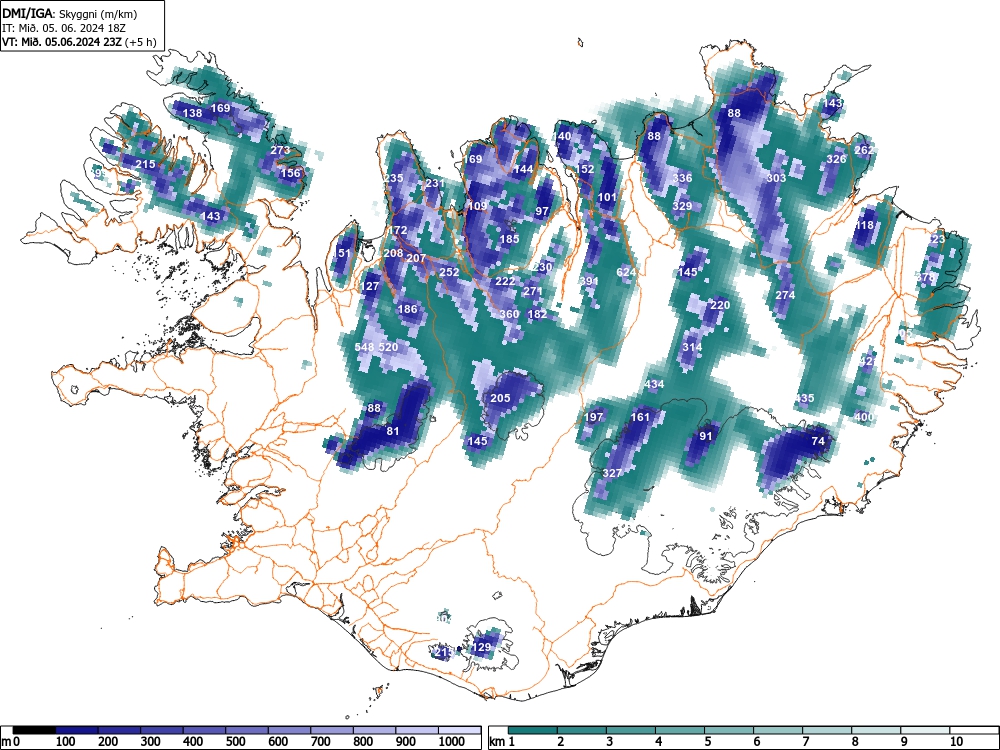Click the DMI/IGA Skyggni (m/km) title text
The width and height of the screenshot is (1000, 750).
click(70, 13)
